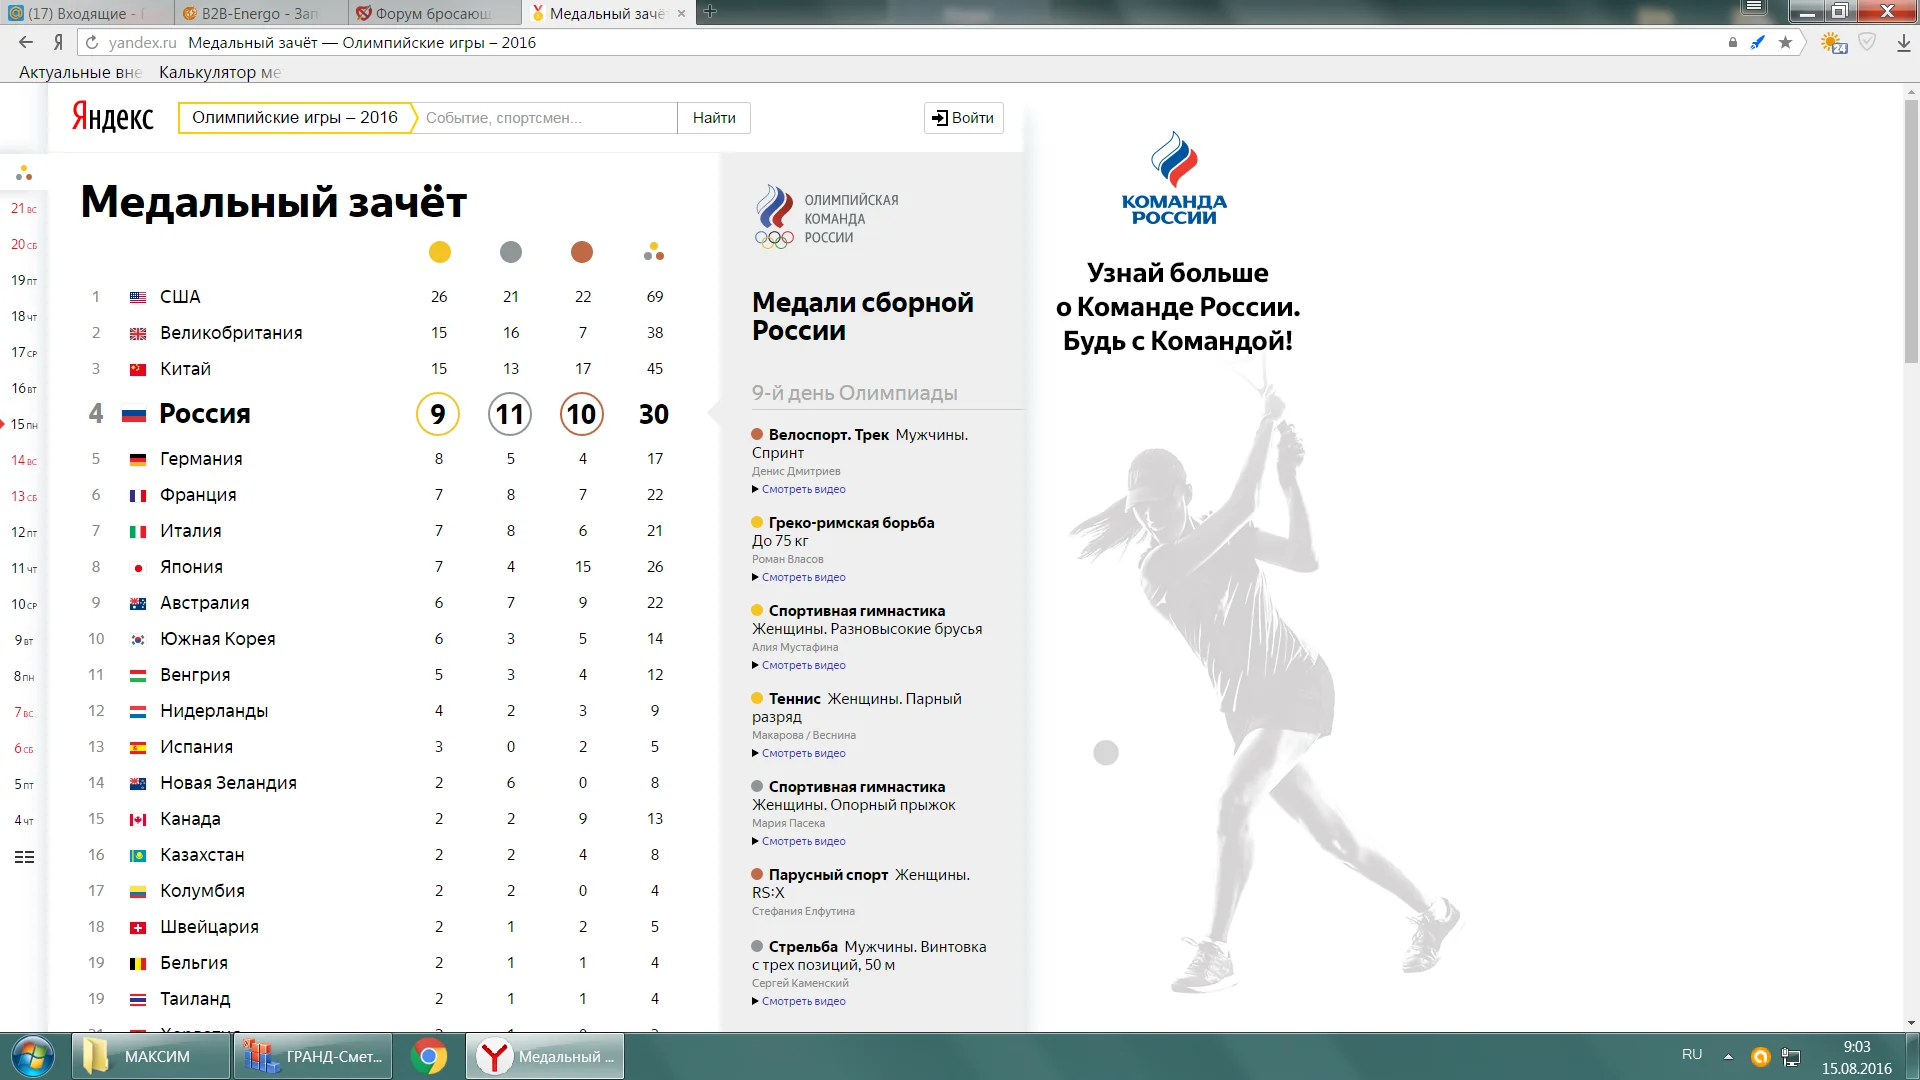1920x1080 pixels.
Task: Click the event or athlete search field
Action: pyautogui.click(x=545, y=118)
